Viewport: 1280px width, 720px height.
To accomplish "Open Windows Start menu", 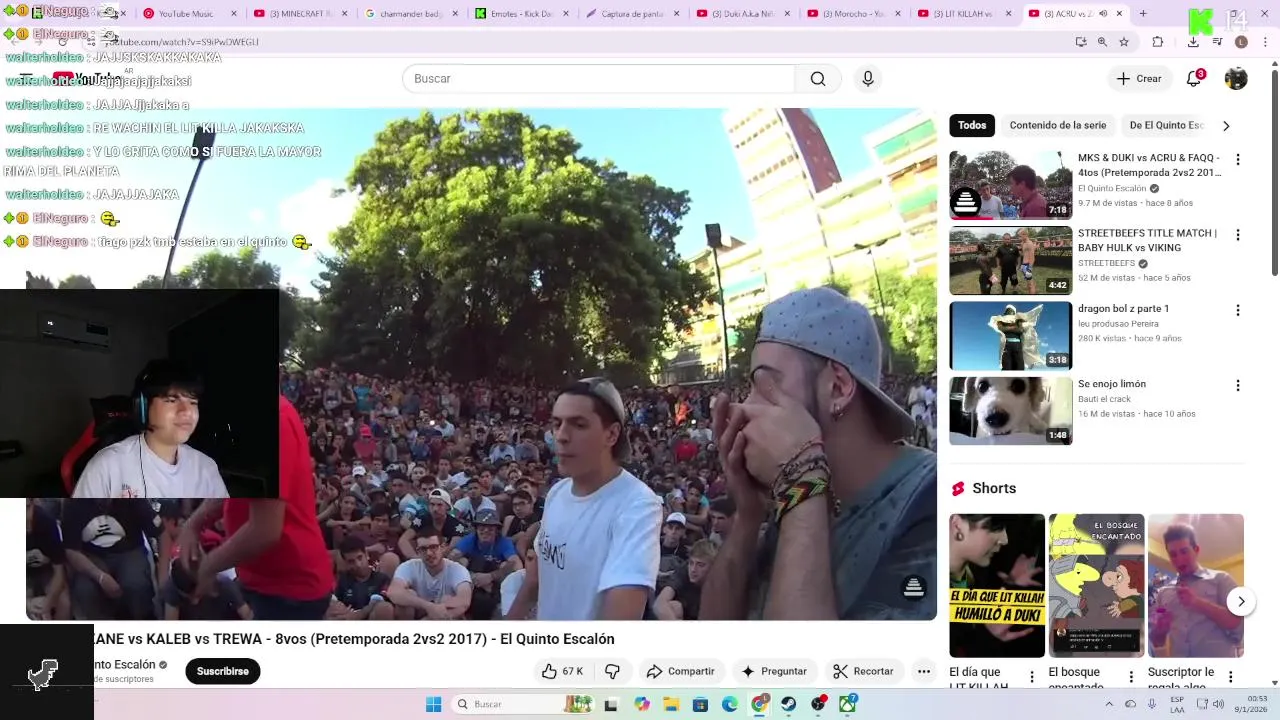I will coord(433,705).
